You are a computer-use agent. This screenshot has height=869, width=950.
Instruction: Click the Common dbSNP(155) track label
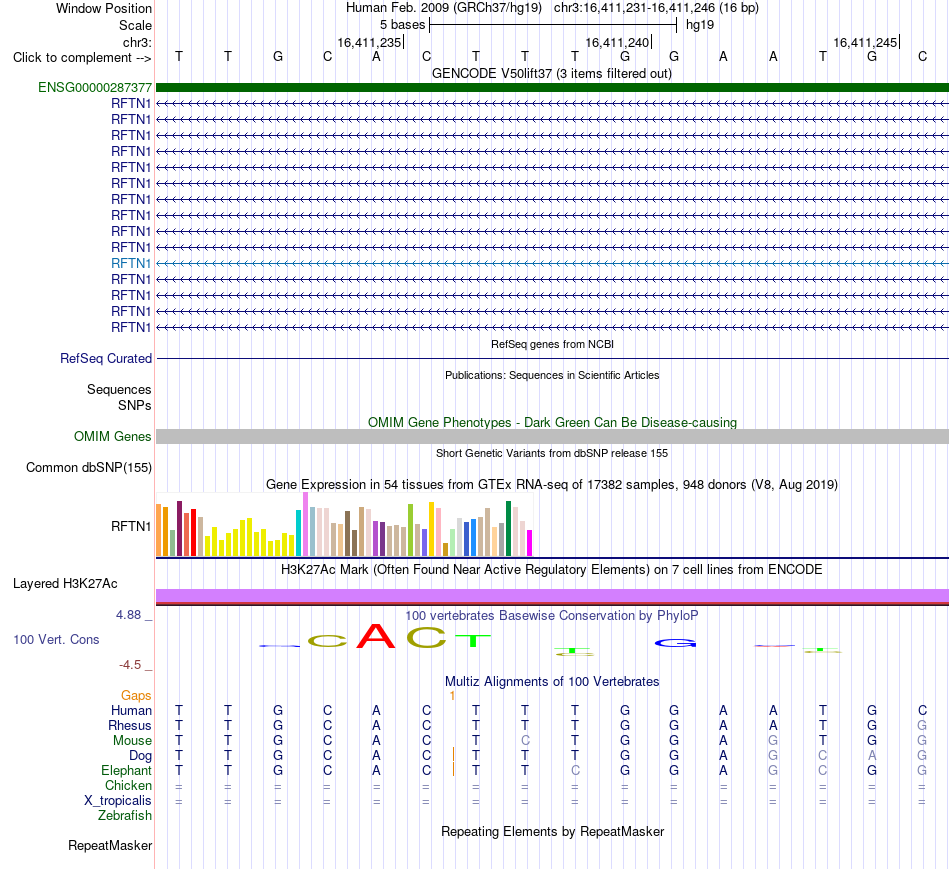89,467
